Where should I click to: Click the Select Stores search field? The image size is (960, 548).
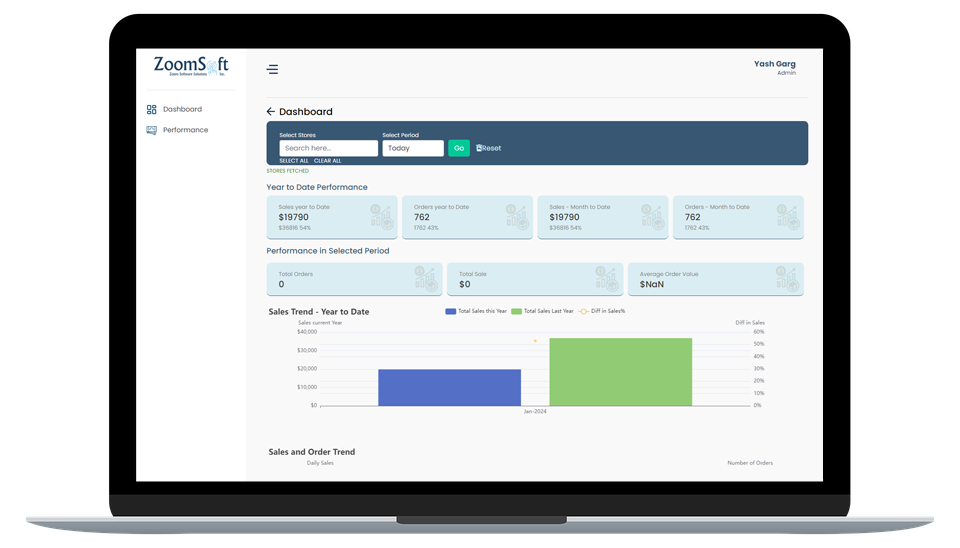click(329, 148)
